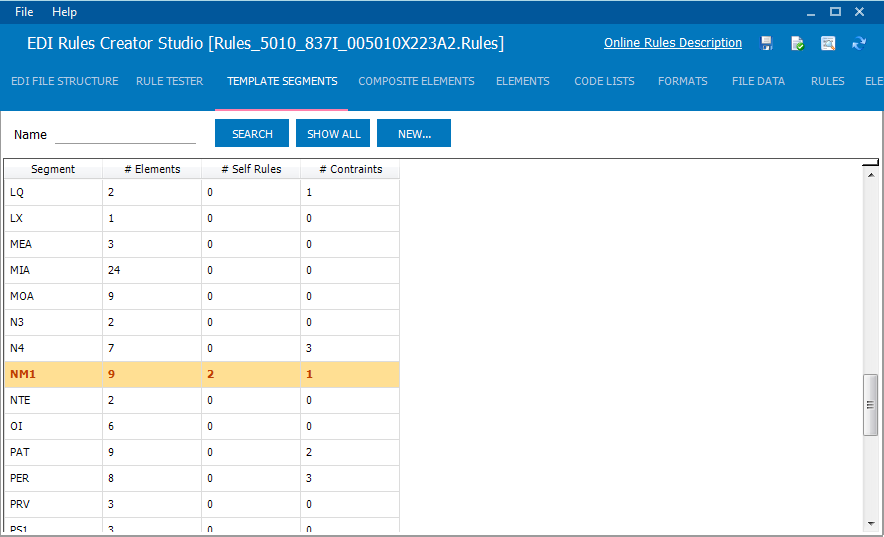Focus the Name search input field
The width and height of the screenshot is (884, 537).
point(125,135)
